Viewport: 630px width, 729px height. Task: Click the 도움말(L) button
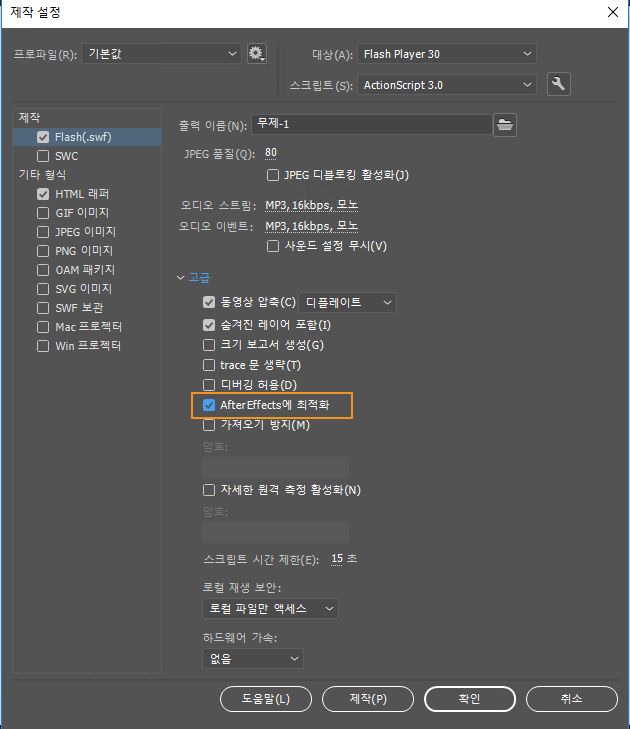[265, 699]
